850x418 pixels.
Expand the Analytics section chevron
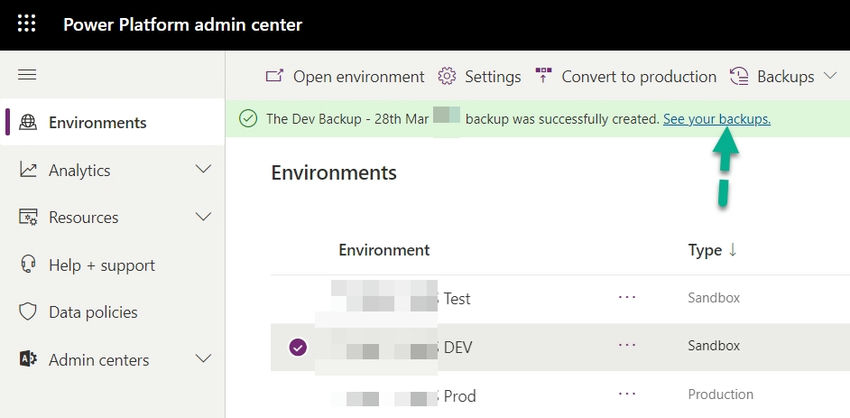[x=204, y=170]
